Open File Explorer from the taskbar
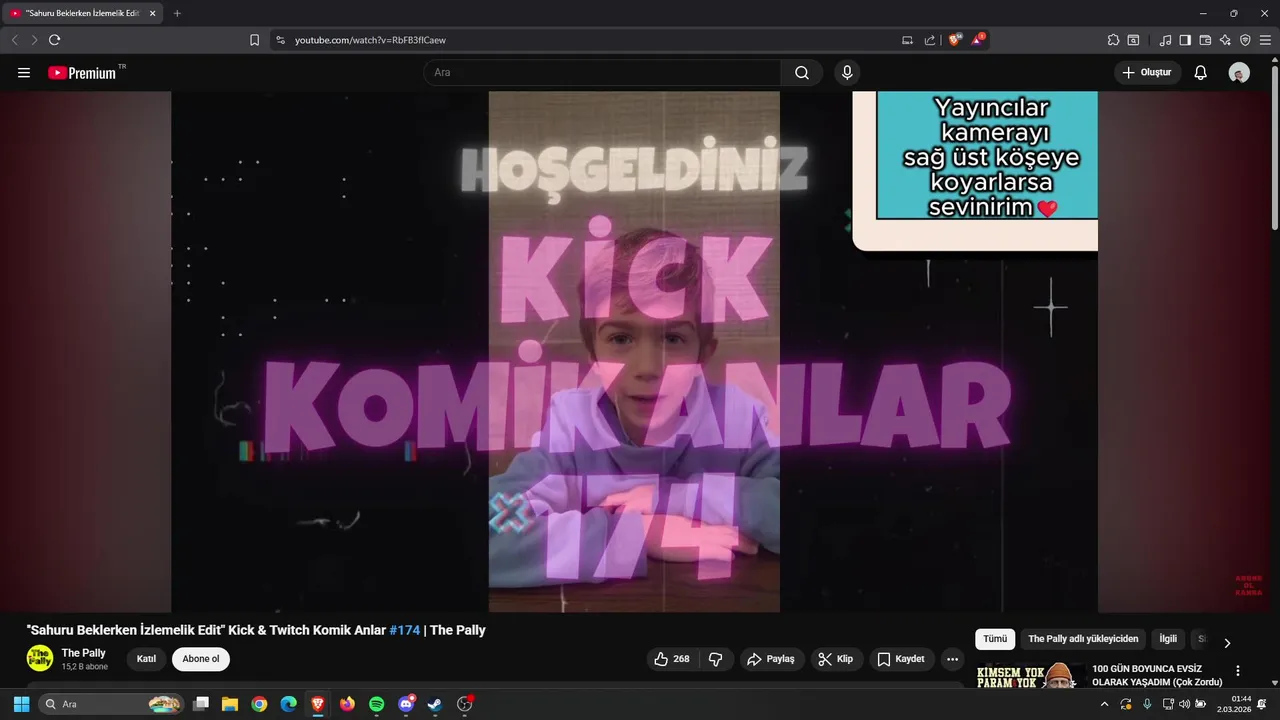The height and width of the screenshot is (720, 1280). coord(230,704)
